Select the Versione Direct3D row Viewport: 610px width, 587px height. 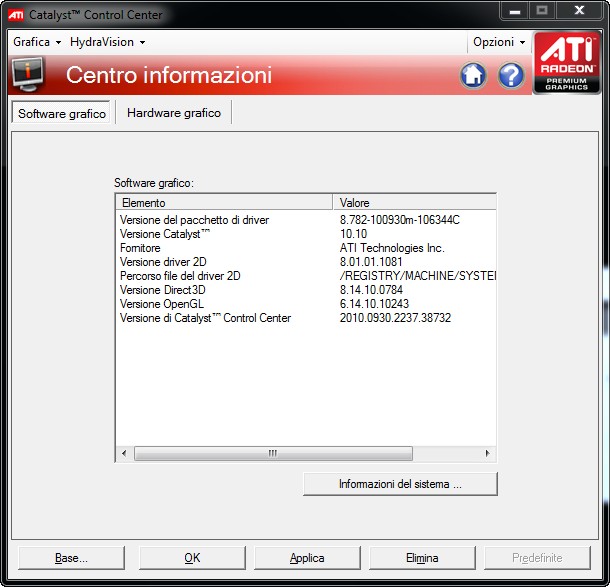coord(306,290)
